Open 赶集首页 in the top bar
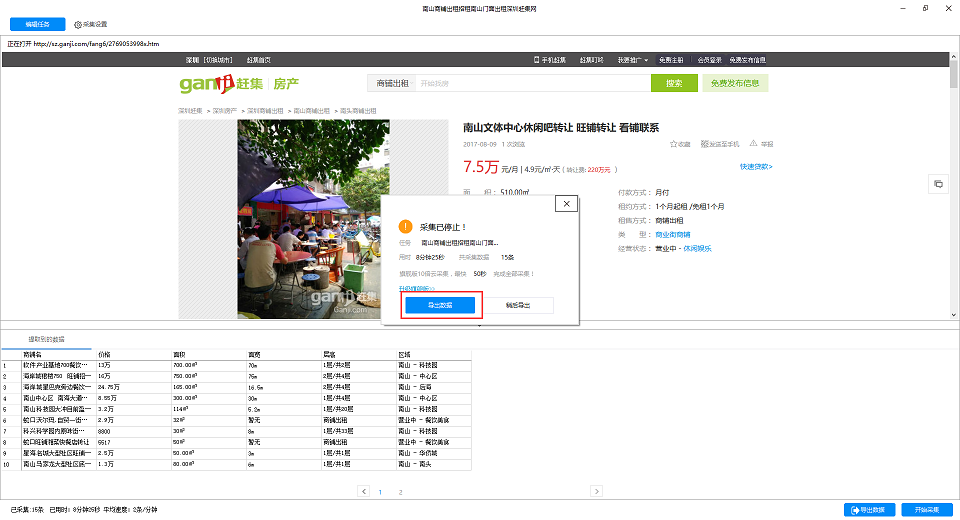This screenshot has width=960, height=520. (x=258, y=60)
